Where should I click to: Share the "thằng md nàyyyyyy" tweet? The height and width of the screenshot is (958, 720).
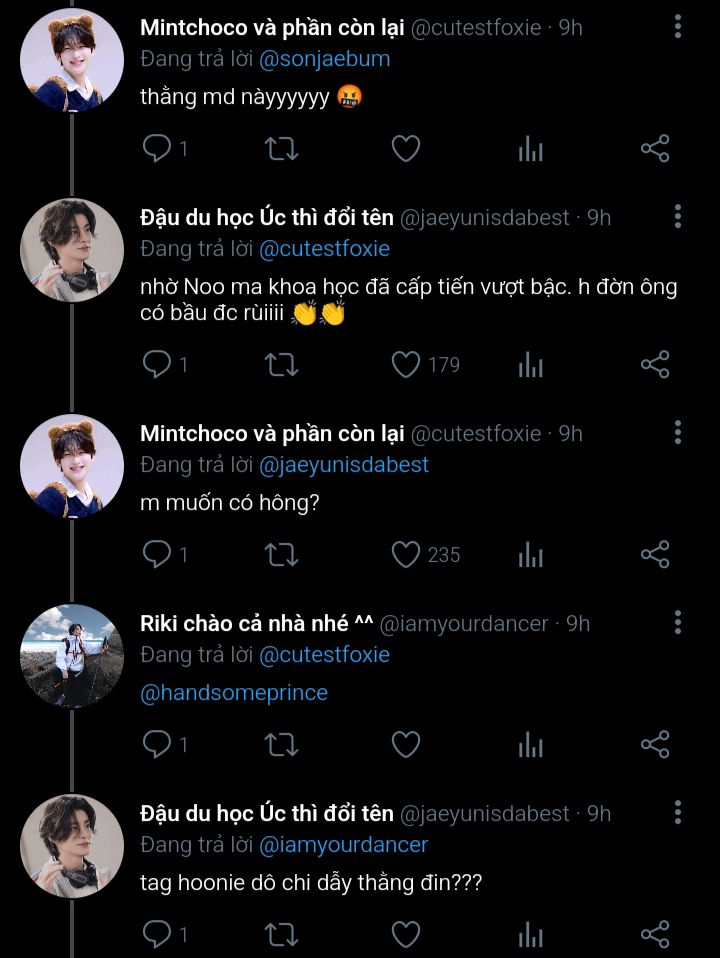click(x=654, y=149)
